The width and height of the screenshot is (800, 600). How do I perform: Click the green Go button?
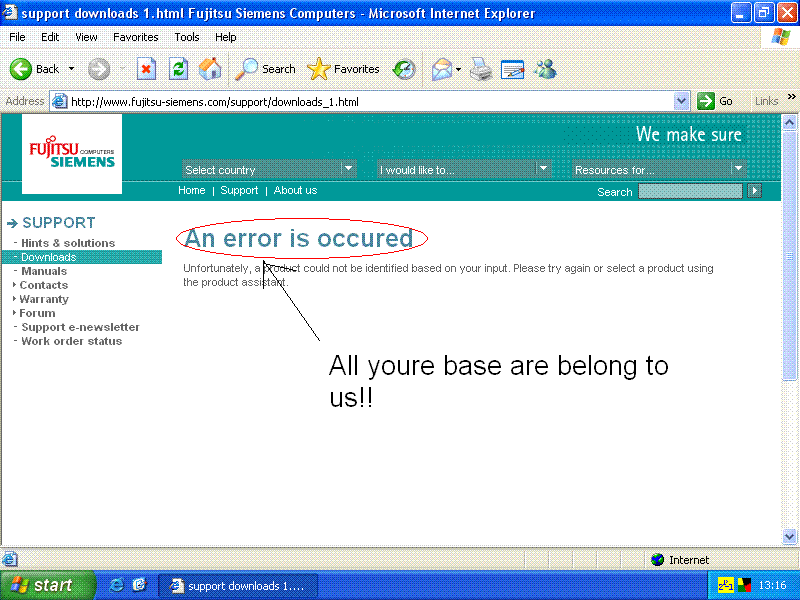point(715,101)
